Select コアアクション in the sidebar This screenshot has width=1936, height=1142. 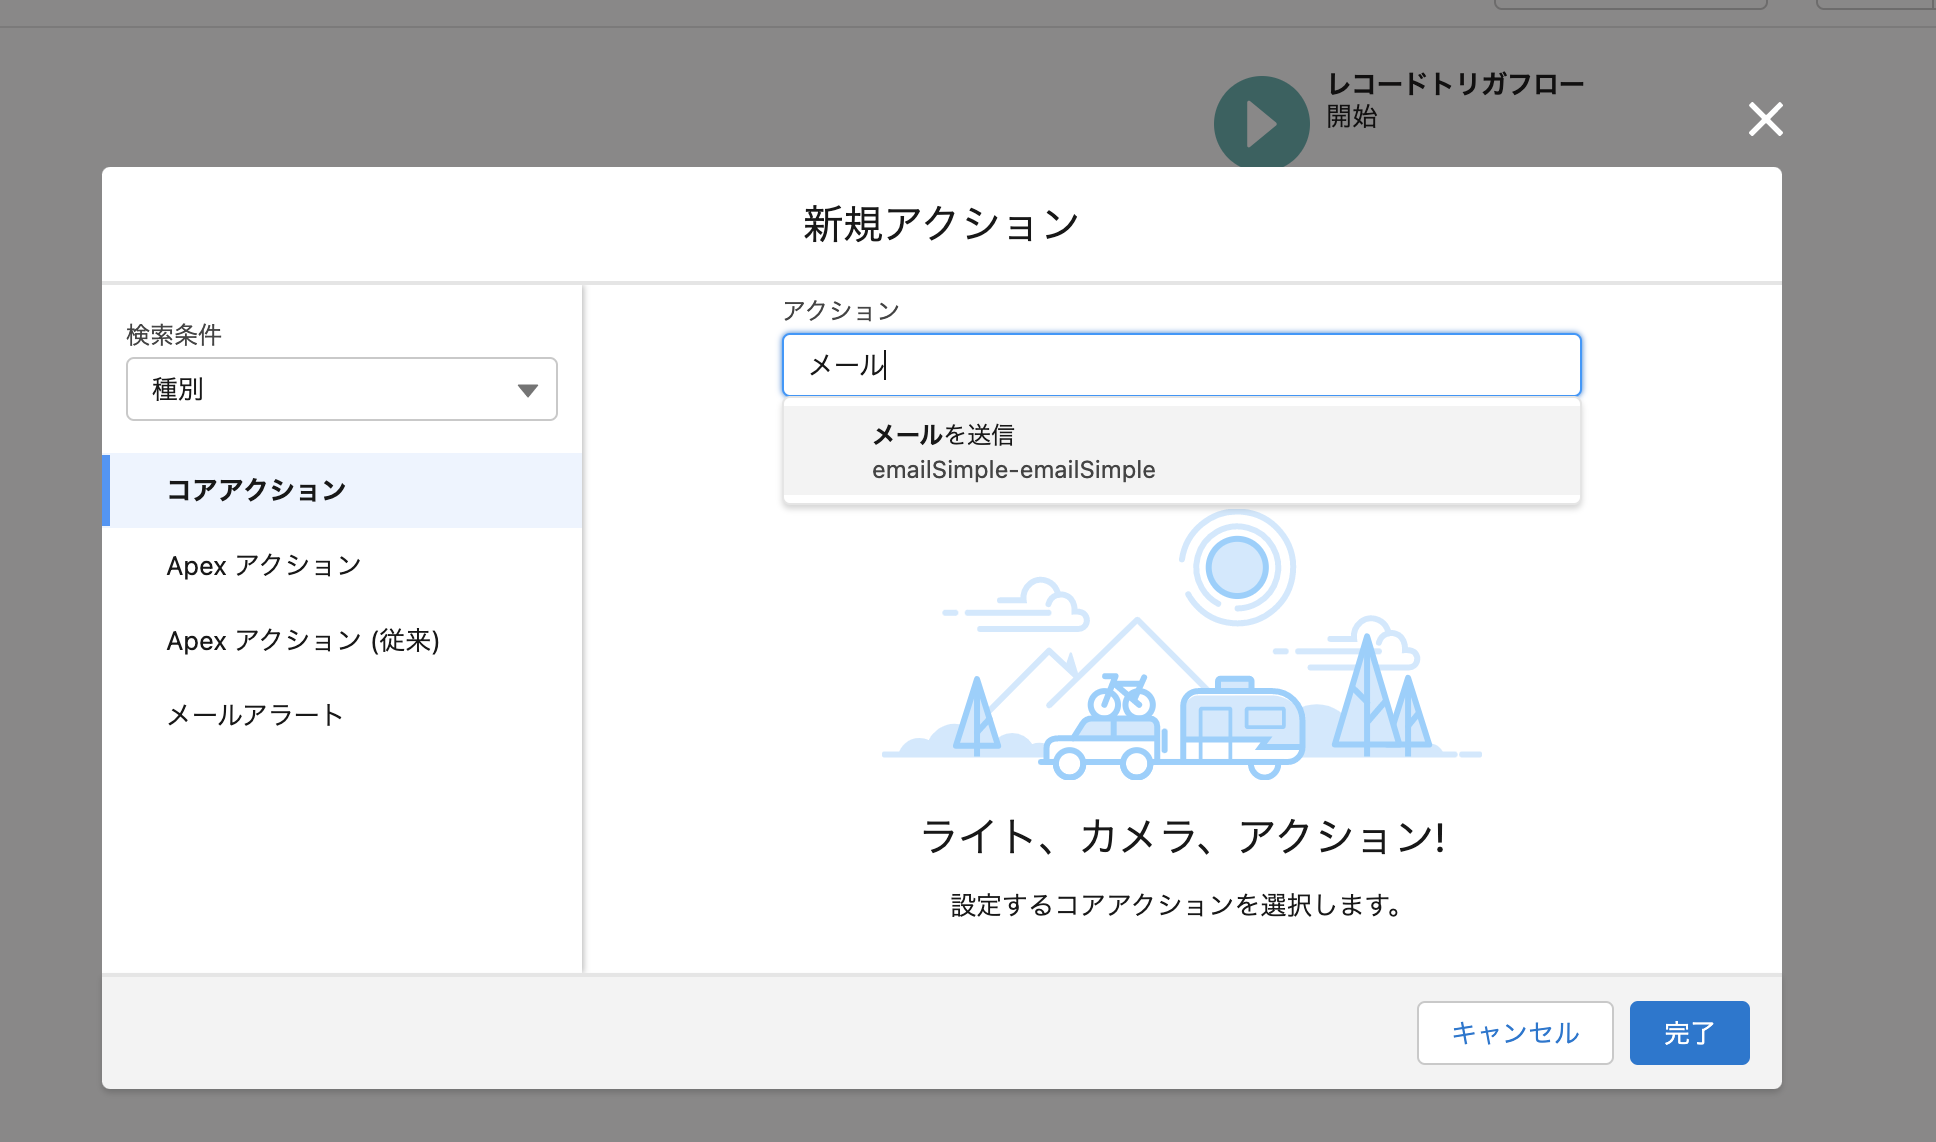tap(257, 490)
